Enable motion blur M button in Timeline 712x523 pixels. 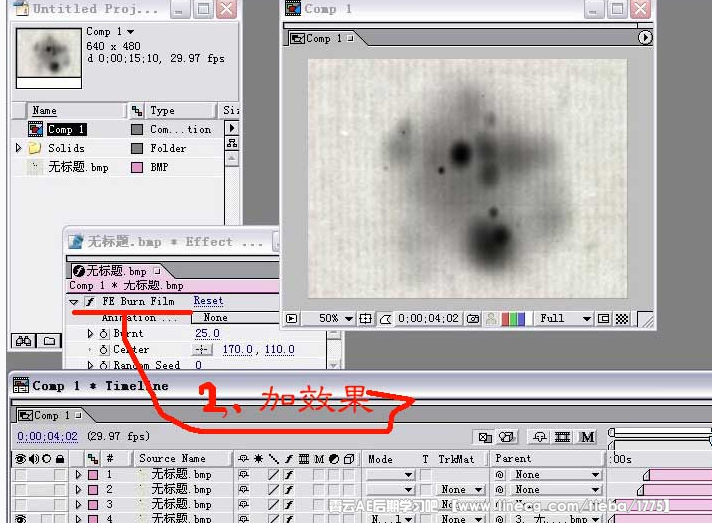[587, 437]
